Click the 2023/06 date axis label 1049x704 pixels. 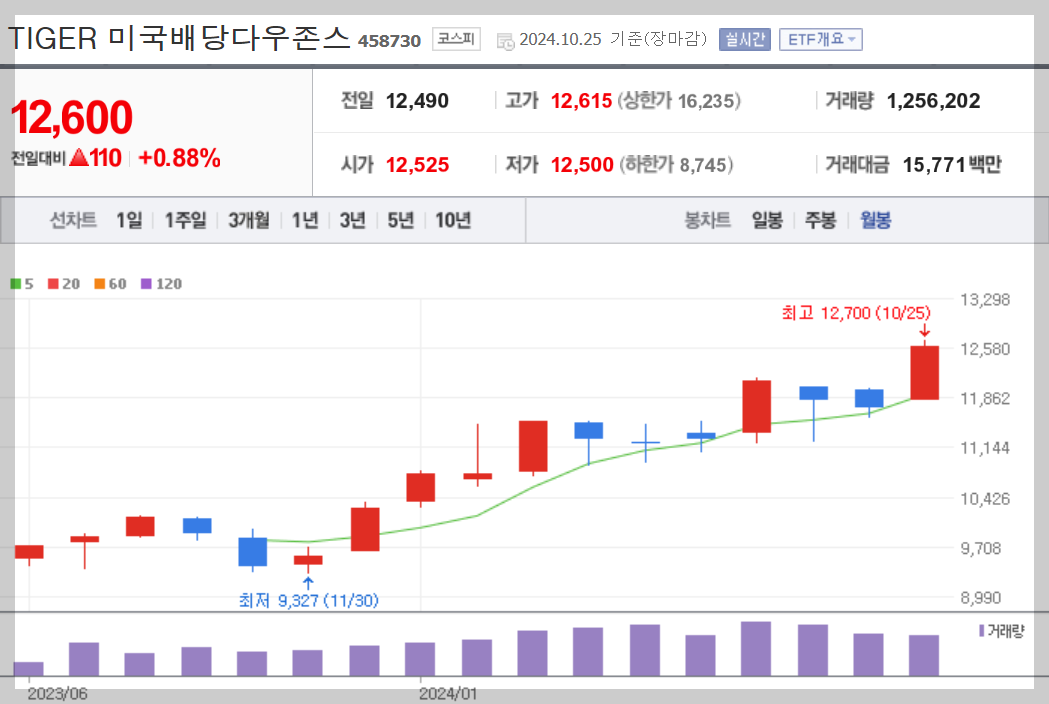pos(58,694)
